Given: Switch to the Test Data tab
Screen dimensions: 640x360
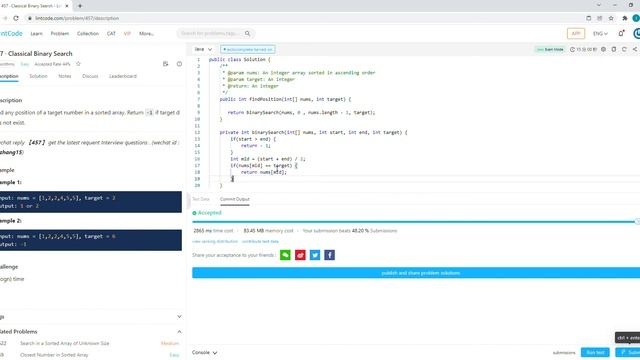Looking at the screenshot, I should click(x=201, y=199).
